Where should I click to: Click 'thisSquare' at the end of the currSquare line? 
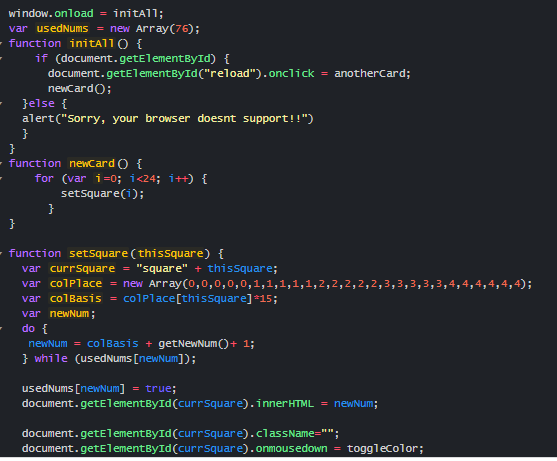pyautogui.click(x=240, y=269)
